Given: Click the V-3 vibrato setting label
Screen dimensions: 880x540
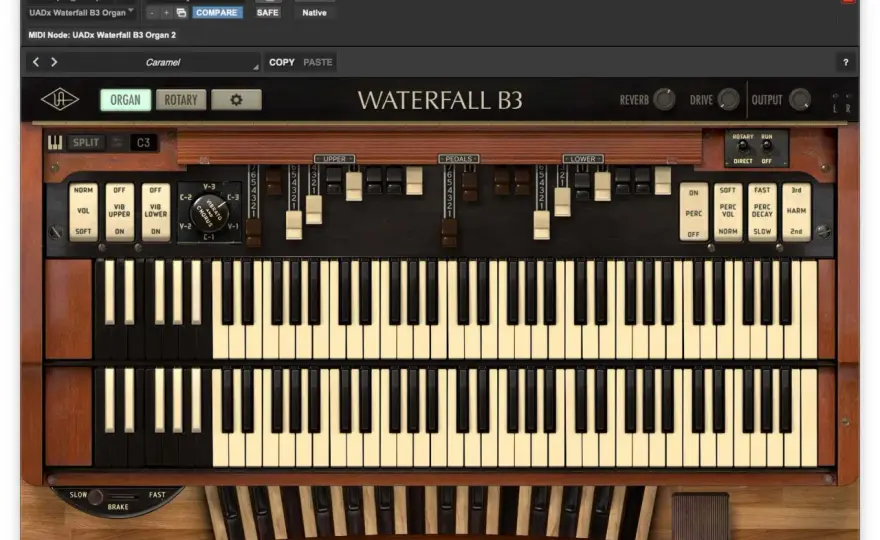Looking at the screenshot, I should (x=209, y=187).
